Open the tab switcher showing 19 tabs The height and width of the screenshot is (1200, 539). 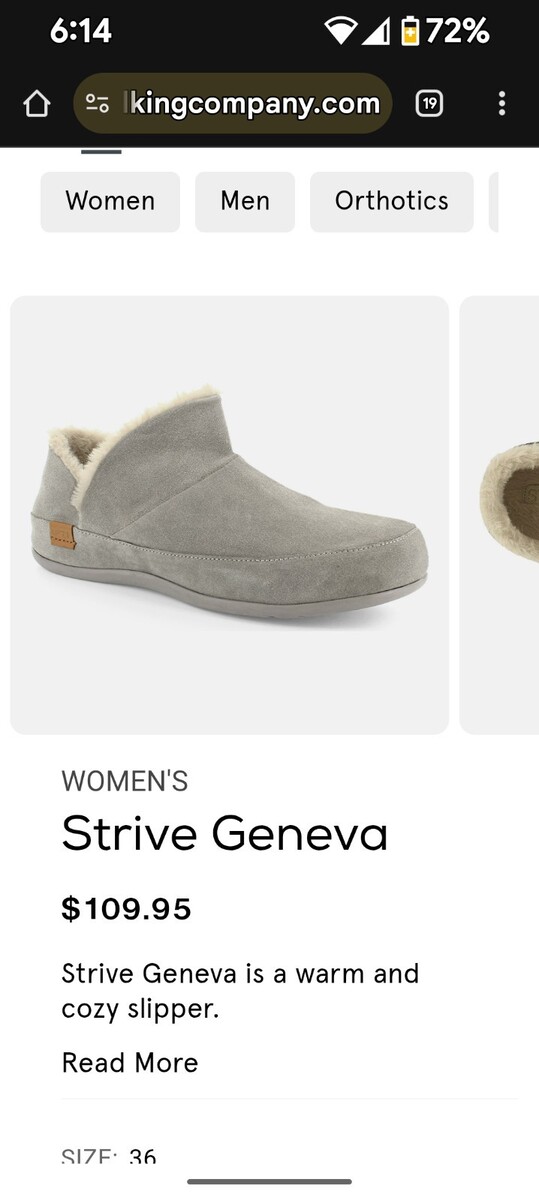(x=429, y=103)
